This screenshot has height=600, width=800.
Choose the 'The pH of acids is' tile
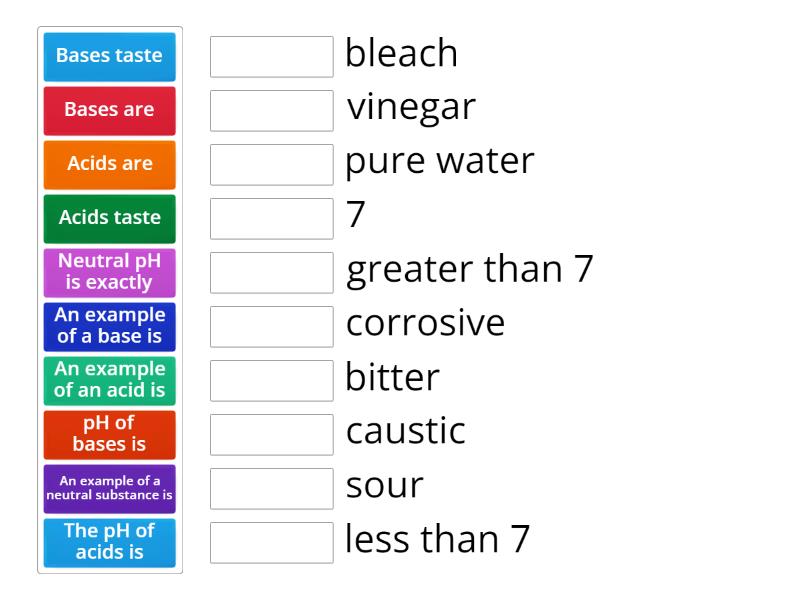coord(109,542)
